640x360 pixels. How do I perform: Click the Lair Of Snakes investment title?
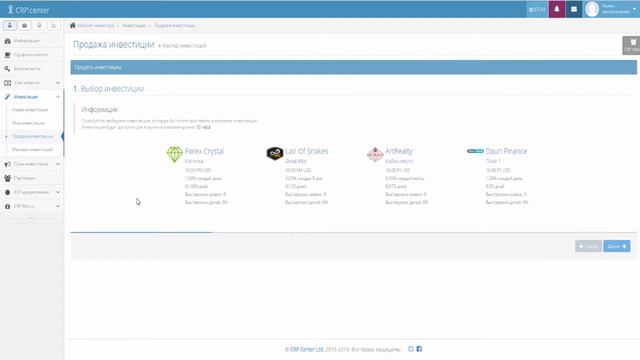coord(307,151)
